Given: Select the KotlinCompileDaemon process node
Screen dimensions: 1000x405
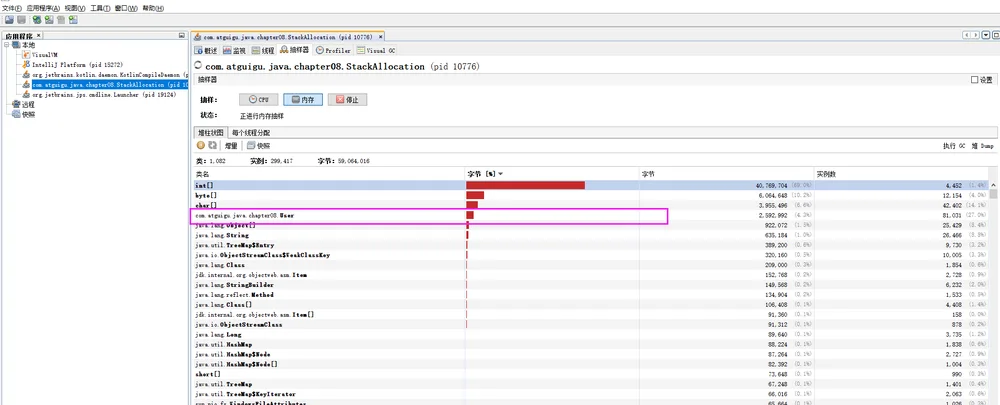Looking at the screenshot, I should pyautogui.click(x=105, y=75).
